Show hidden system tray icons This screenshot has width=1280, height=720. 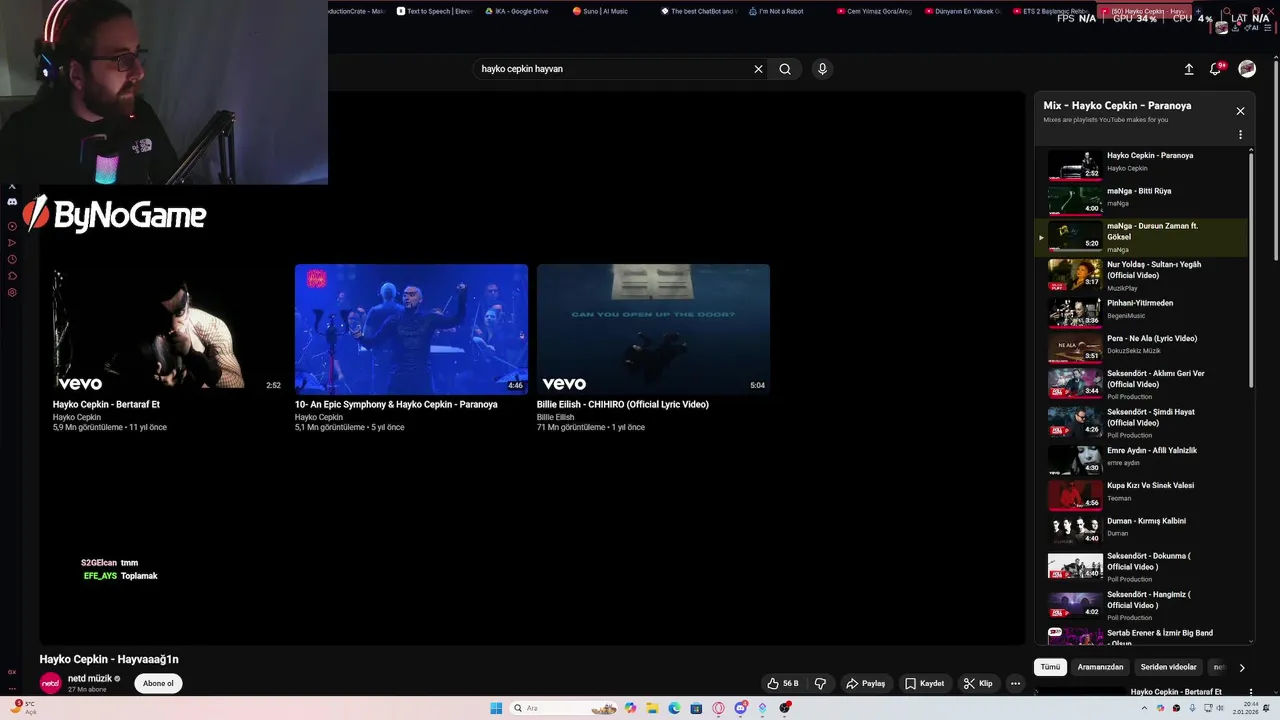pos(1144,708)
